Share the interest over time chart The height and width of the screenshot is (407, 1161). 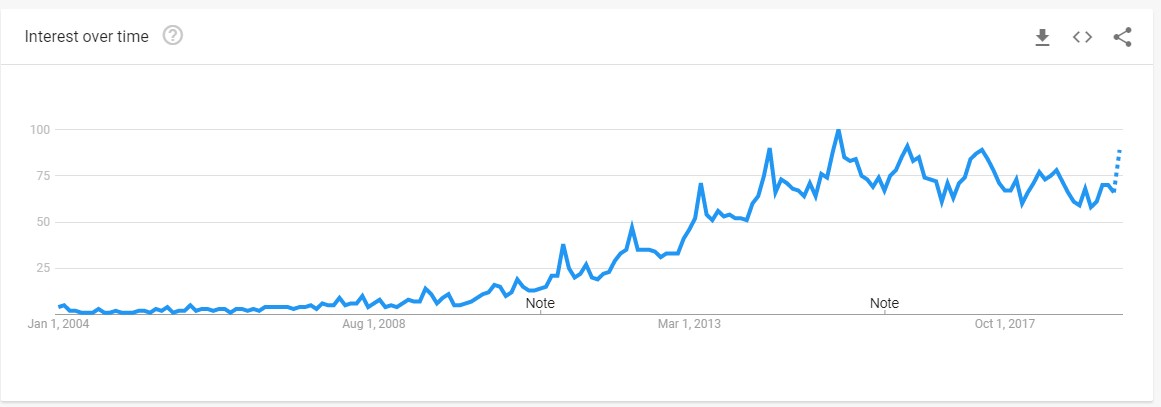(x=1122, y=37)
